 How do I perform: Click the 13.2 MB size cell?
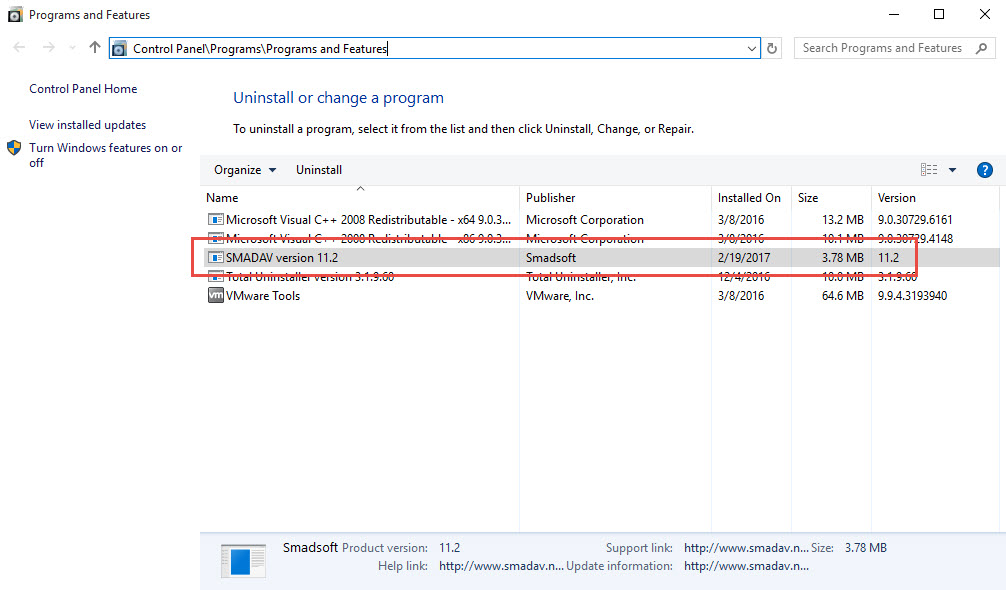[x=842, y=220]
